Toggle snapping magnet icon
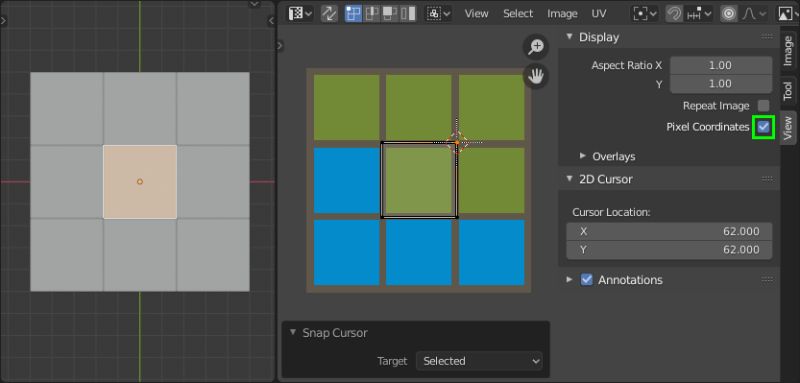Screen dimensions: 800x383 [674, 14]
